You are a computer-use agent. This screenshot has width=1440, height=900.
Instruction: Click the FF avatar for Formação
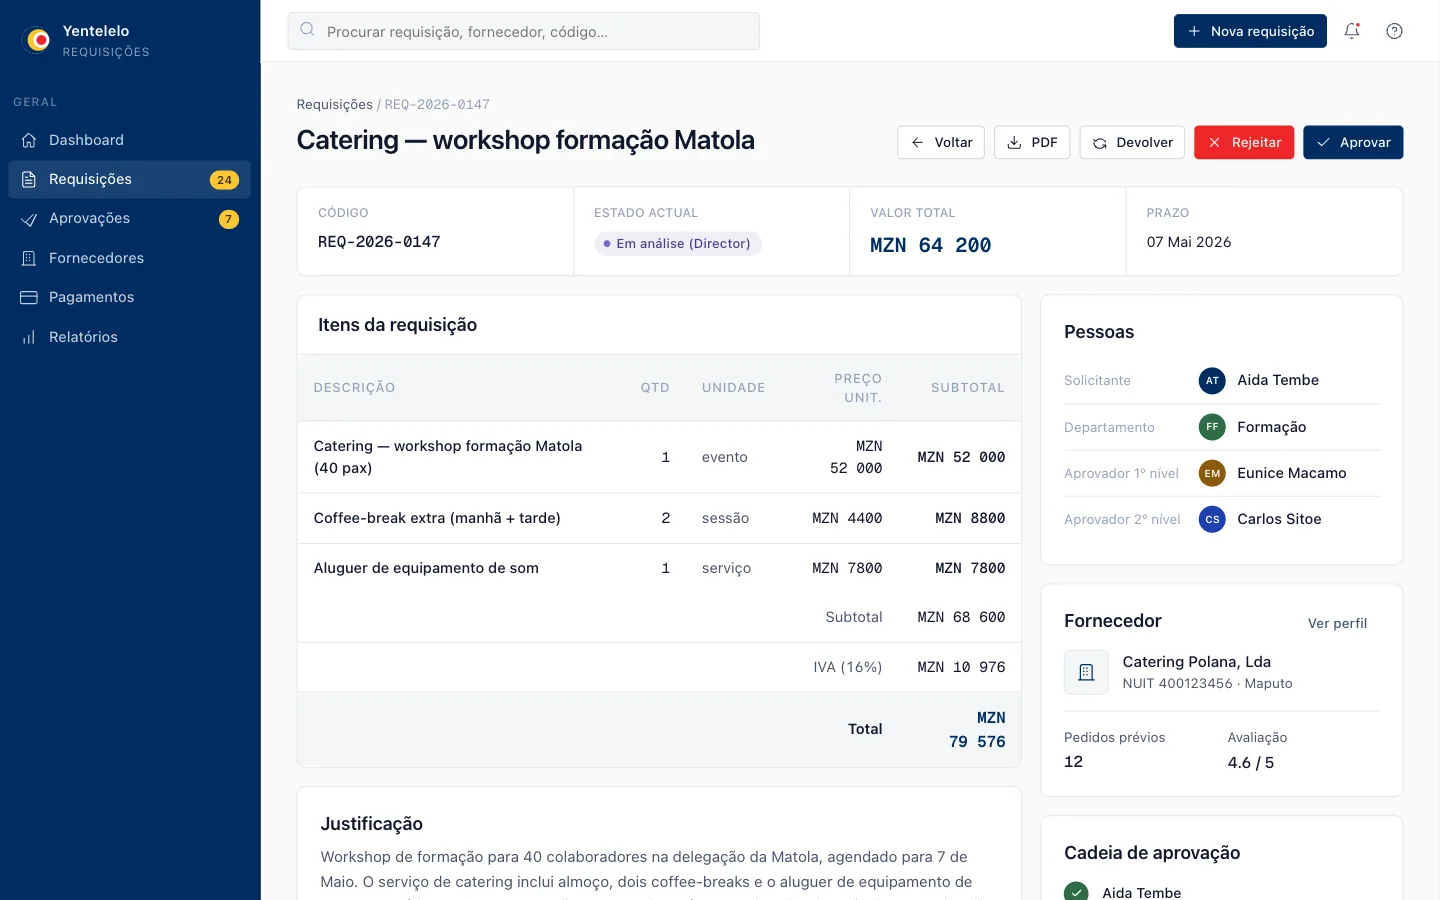[1212, 427]
